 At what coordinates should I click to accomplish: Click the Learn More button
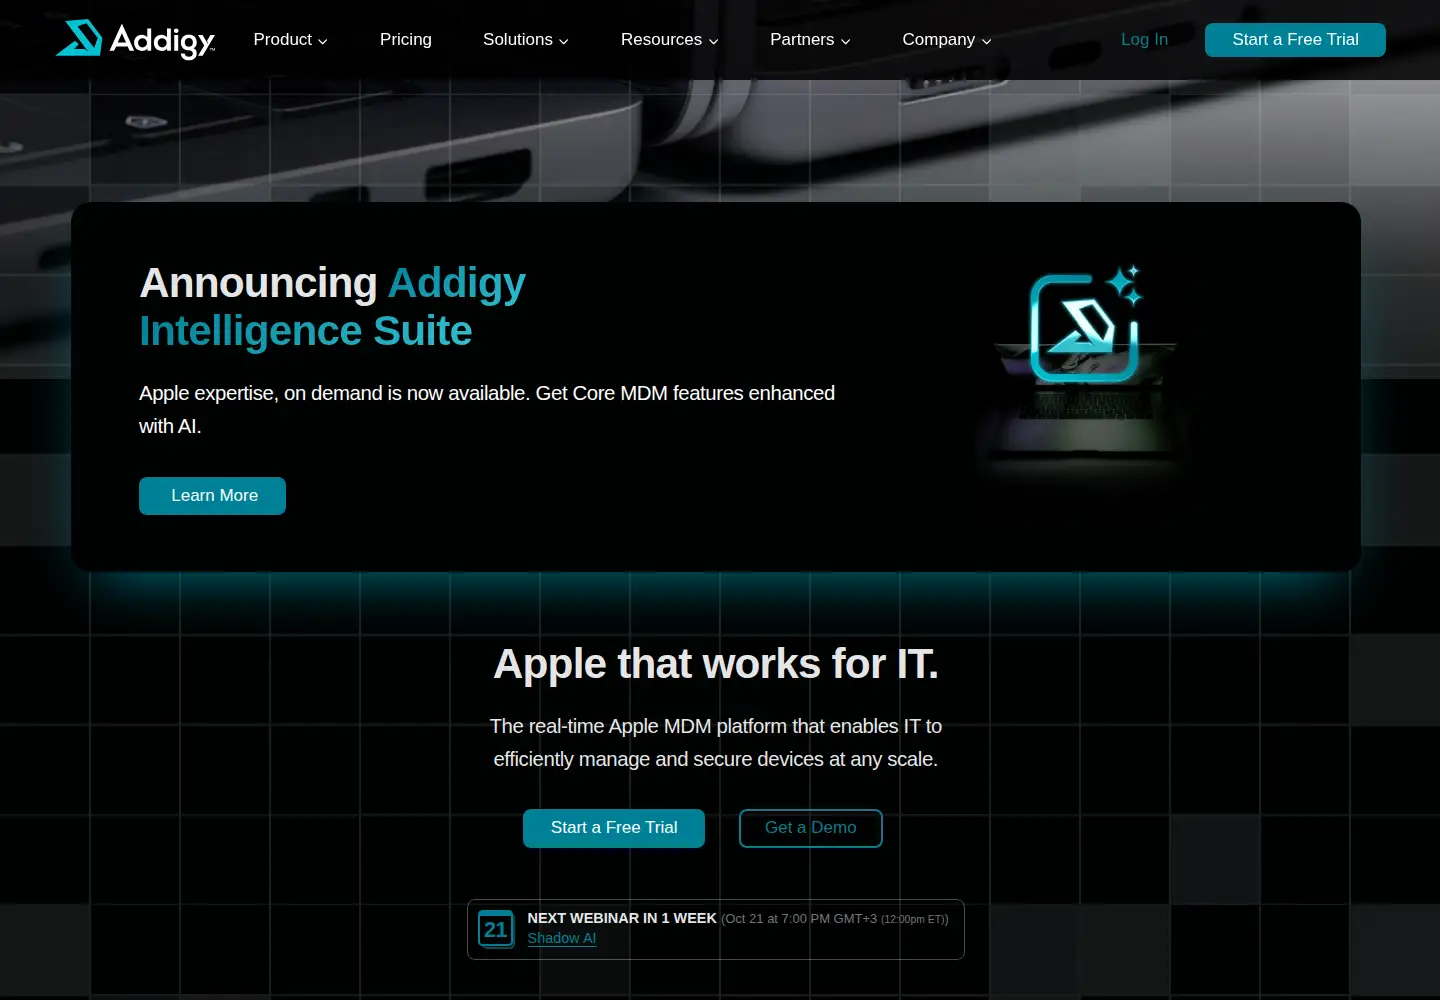pos(212,496)
